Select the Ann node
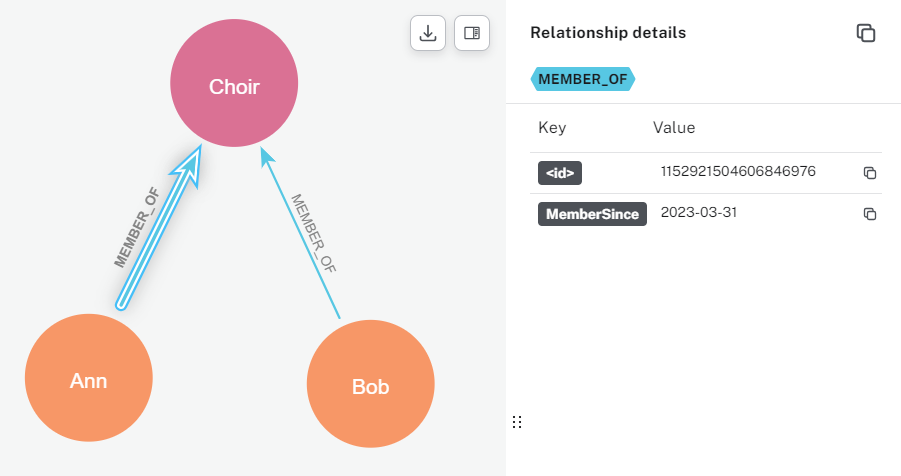This screenshot has height=476, width=901. (x=88, y=380)
